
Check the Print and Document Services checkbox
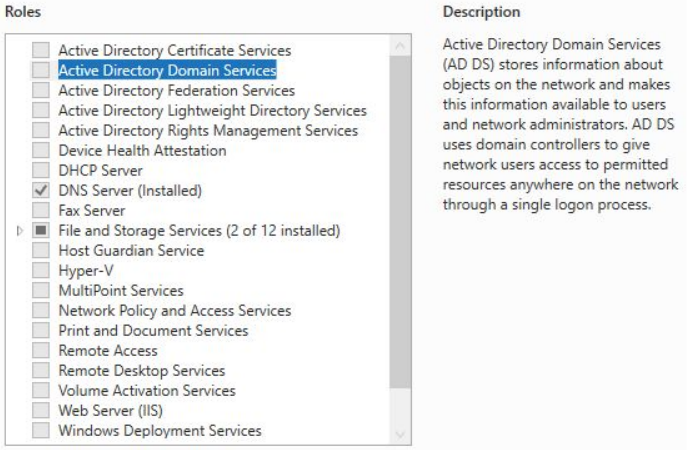pyautogui.click(x=40, y=330)
